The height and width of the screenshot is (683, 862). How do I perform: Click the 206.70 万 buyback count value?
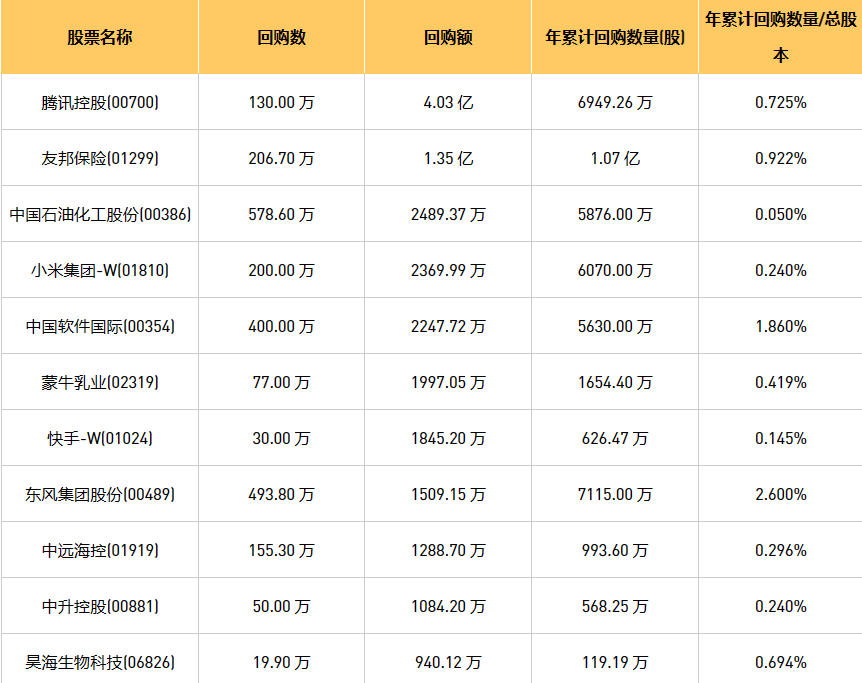[x=281, y=159]
